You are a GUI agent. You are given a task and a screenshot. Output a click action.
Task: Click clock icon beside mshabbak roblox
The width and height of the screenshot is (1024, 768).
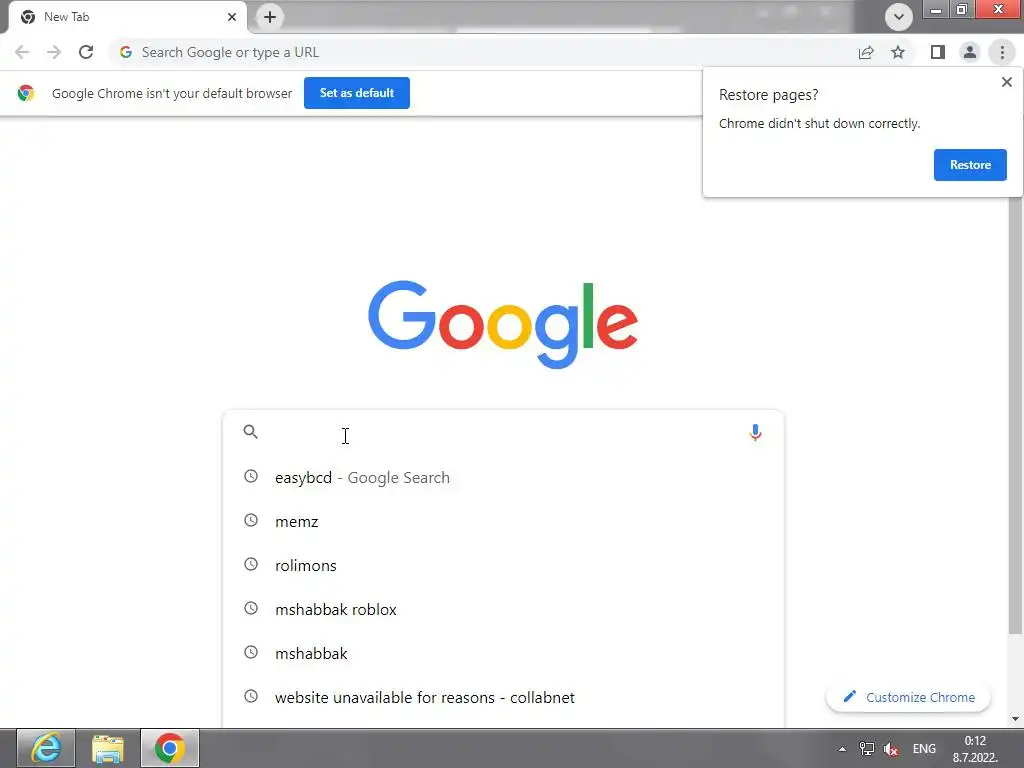tap(251, 608)
